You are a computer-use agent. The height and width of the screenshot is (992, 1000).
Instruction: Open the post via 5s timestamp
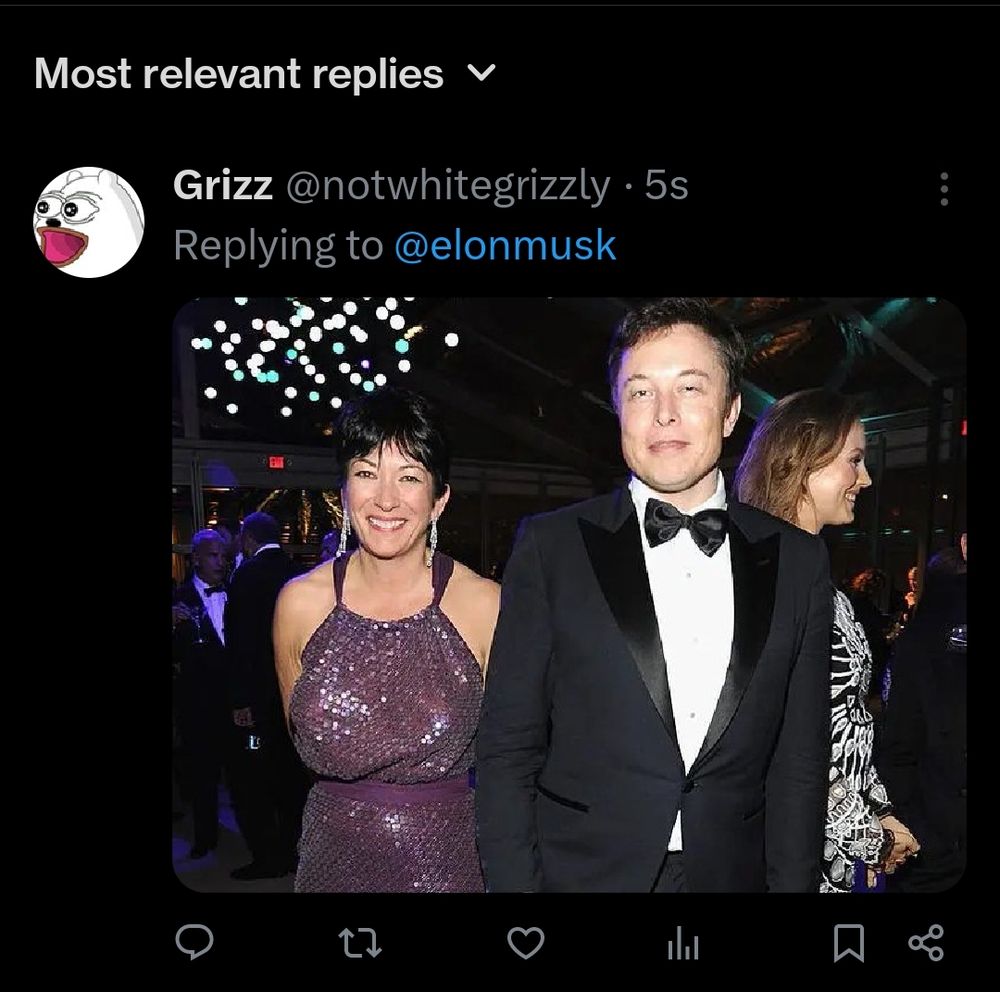pyautogui.click(x=666, y=185)
